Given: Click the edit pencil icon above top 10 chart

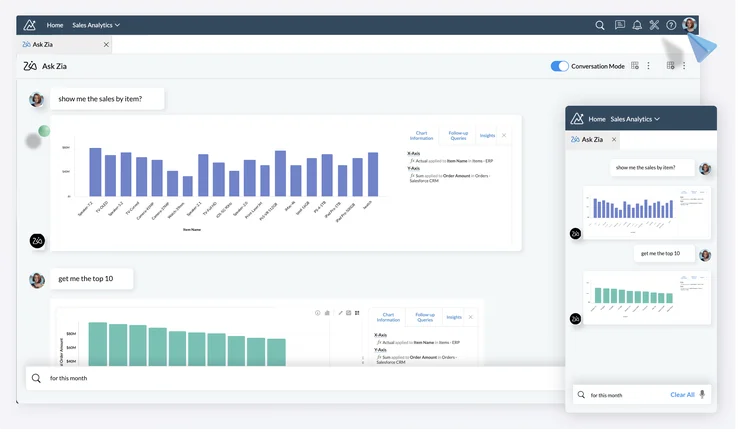Looking at the screenshot, I should 340,313.
